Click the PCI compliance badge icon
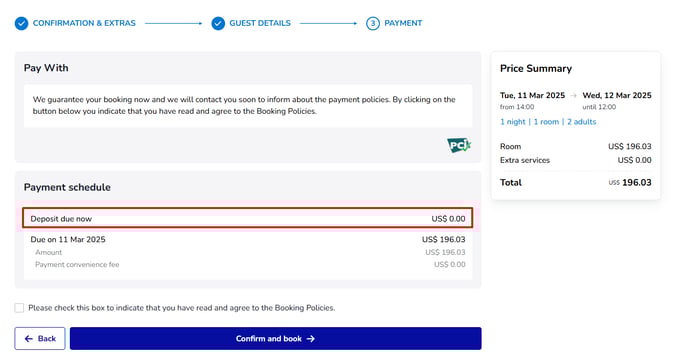The image size is (688, 363). point(459,145)
